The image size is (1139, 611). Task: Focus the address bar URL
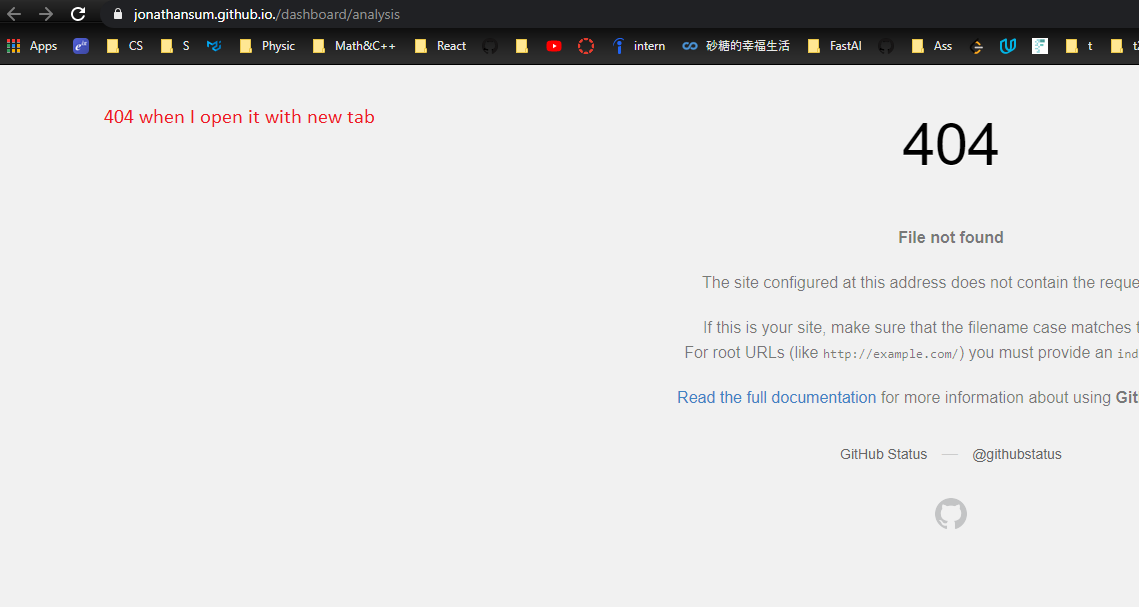(x=267, y=15)
